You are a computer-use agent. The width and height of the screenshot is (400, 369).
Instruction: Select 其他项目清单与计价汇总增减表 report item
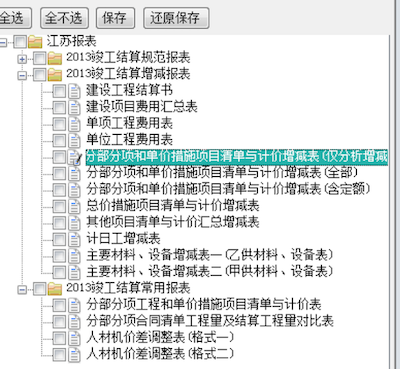[x=173, y=222]
